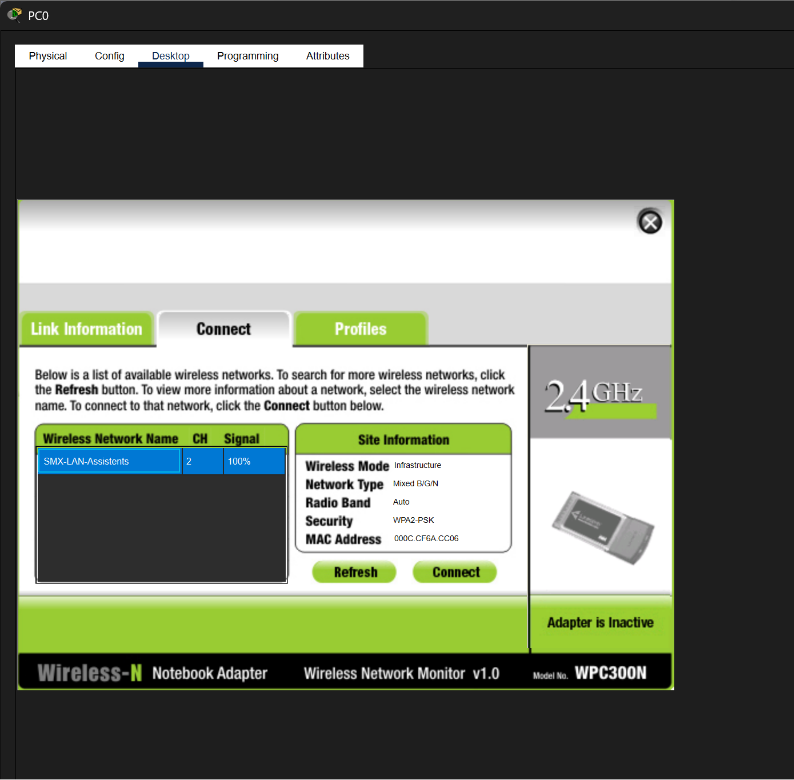This screenshot has width=794, height=780.
Task: Click the green Connect button
Action: [455, 572]
